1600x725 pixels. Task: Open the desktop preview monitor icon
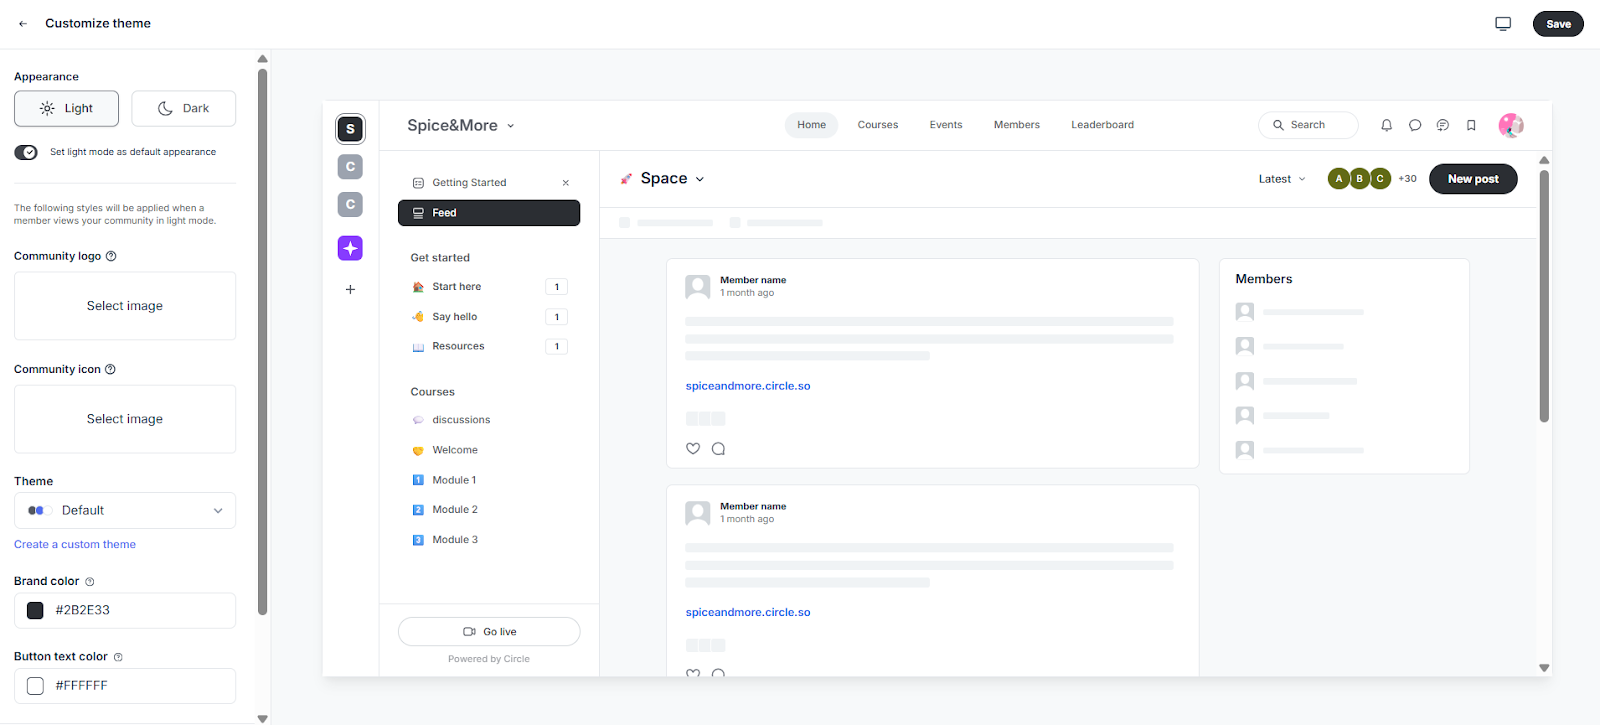pyautogui.click(x=1503, y=23)
